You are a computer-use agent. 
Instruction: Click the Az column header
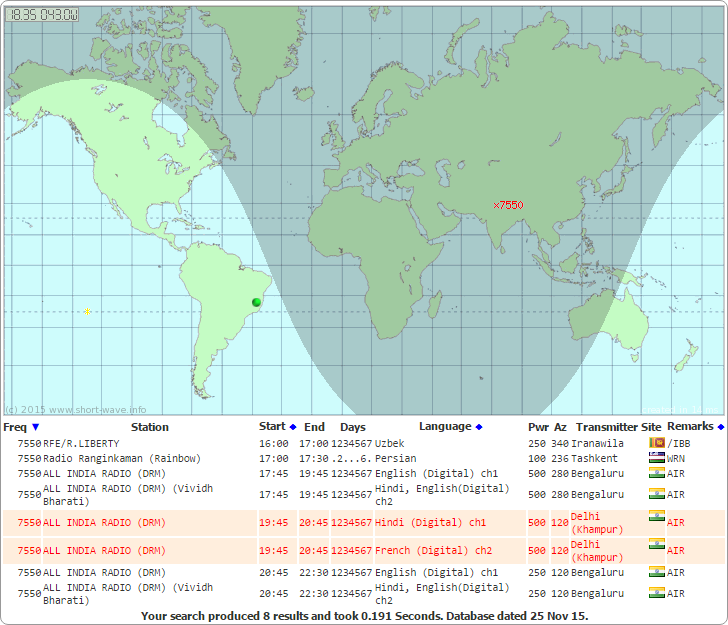pos(560,427)
